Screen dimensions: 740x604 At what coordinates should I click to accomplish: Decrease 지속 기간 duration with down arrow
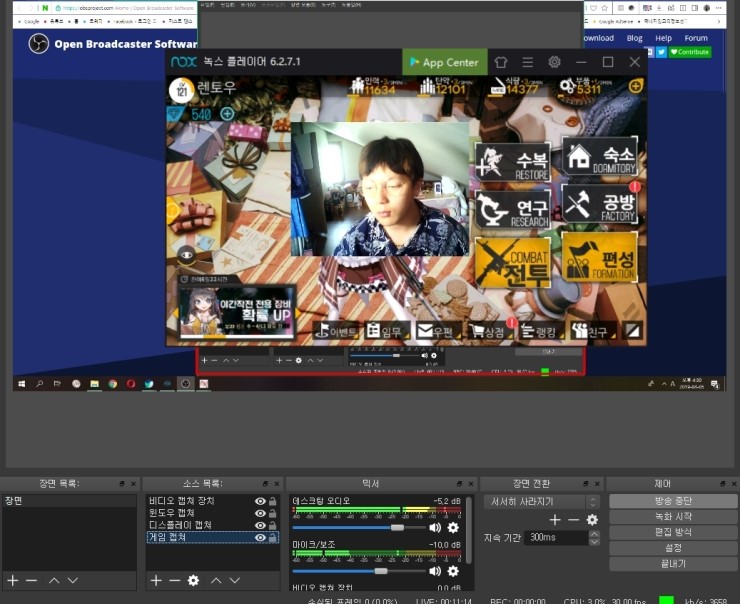point(595,541)
